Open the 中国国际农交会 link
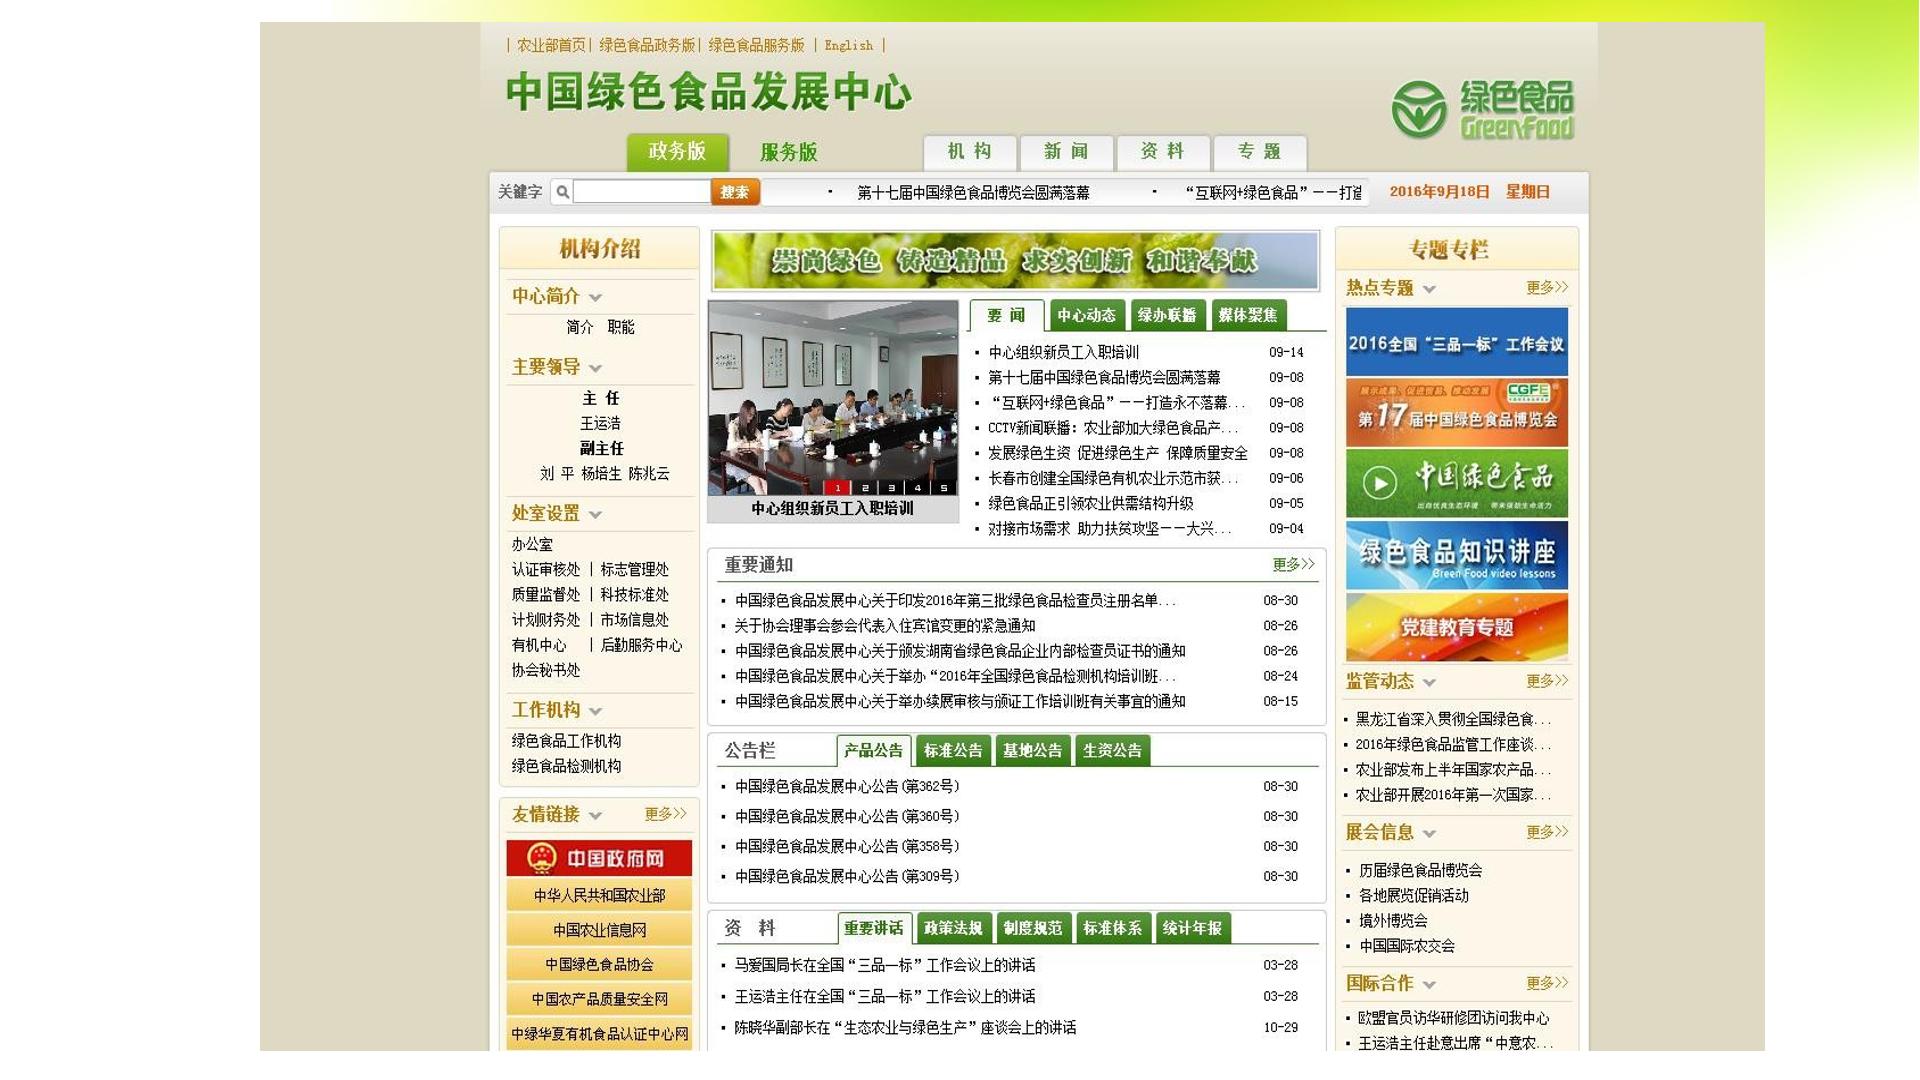The height and width of the screenshot is (1080, 1920). pos(1406,946)
